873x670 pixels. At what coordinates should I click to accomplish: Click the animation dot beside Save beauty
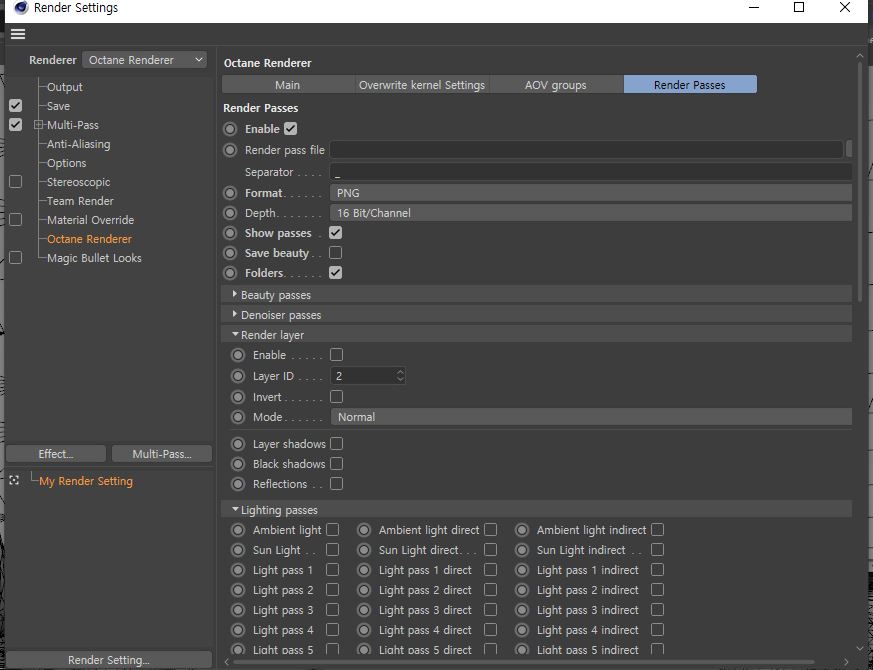[230, 253]
